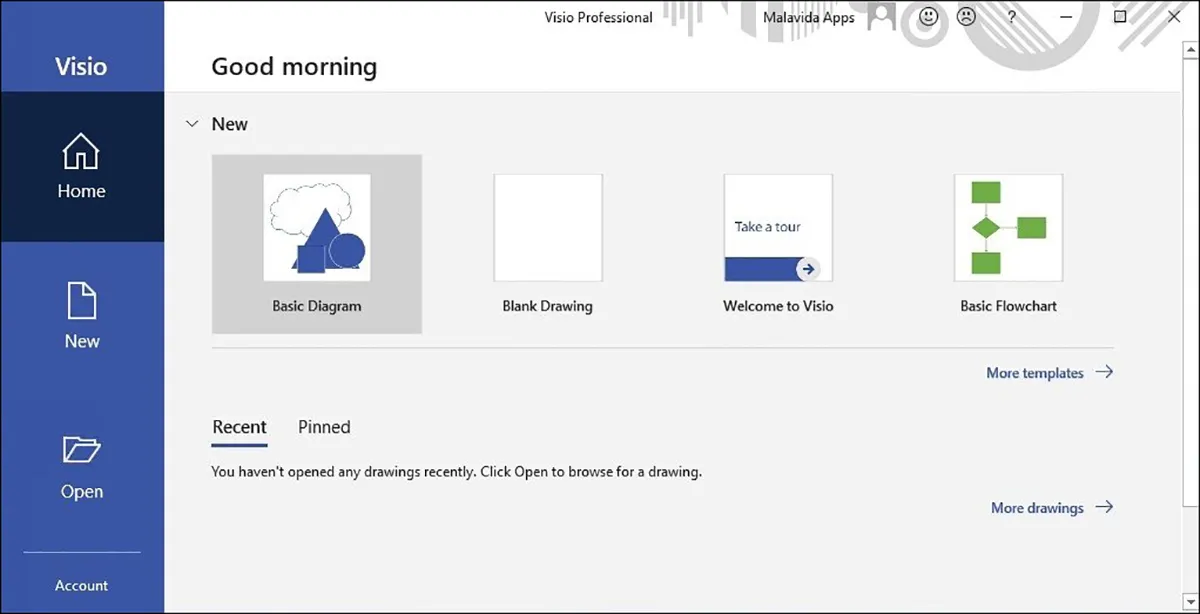Click the arrow beside More templates
The height and width of the screenshot is (614, 1200).
[x=1104, y=372]
